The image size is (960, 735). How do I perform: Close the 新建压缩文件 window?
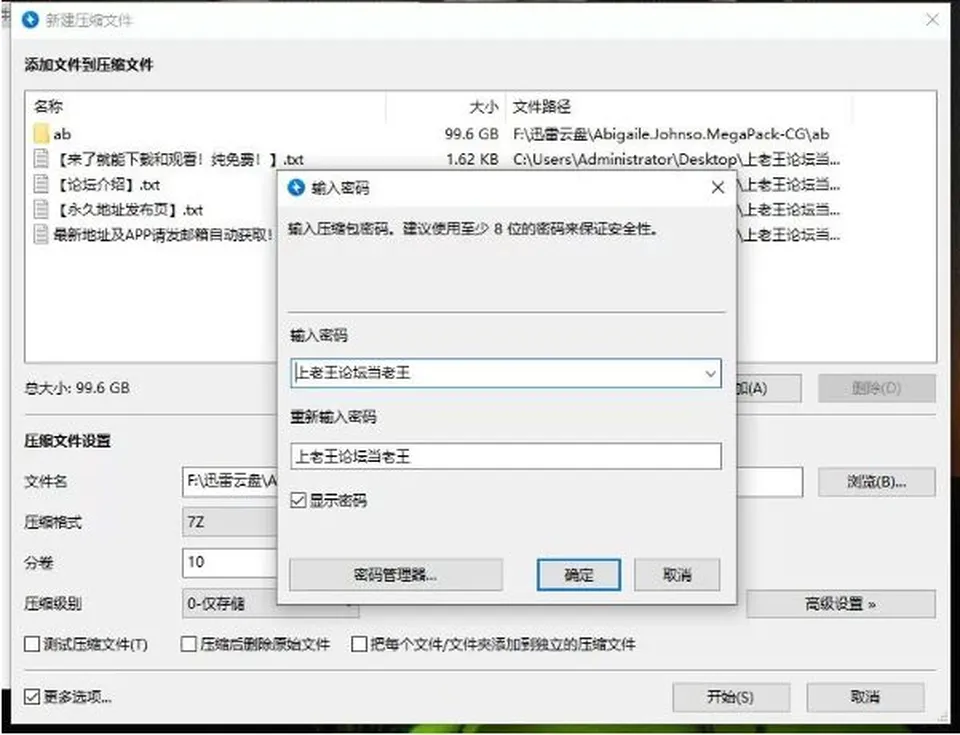pyautogui.click(x=932, y=20)
